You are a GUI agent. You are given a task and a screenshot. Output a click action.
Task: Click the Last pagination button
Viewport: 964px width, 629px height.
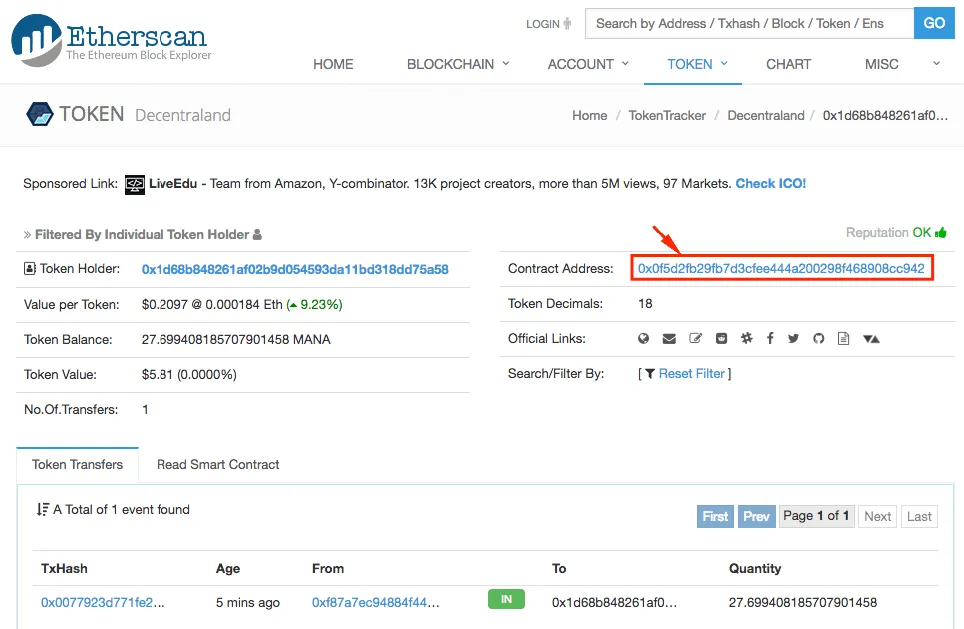click(919, 516)
